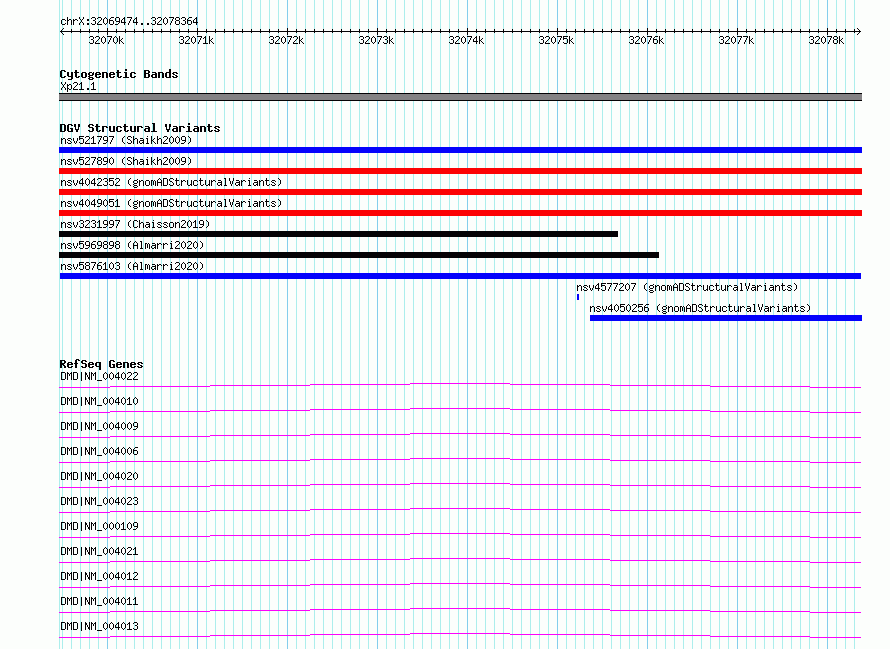Select the black nsv3231997 variant bar
The image size is (890, 649).
pyautogui.click(x=338, y=234)
